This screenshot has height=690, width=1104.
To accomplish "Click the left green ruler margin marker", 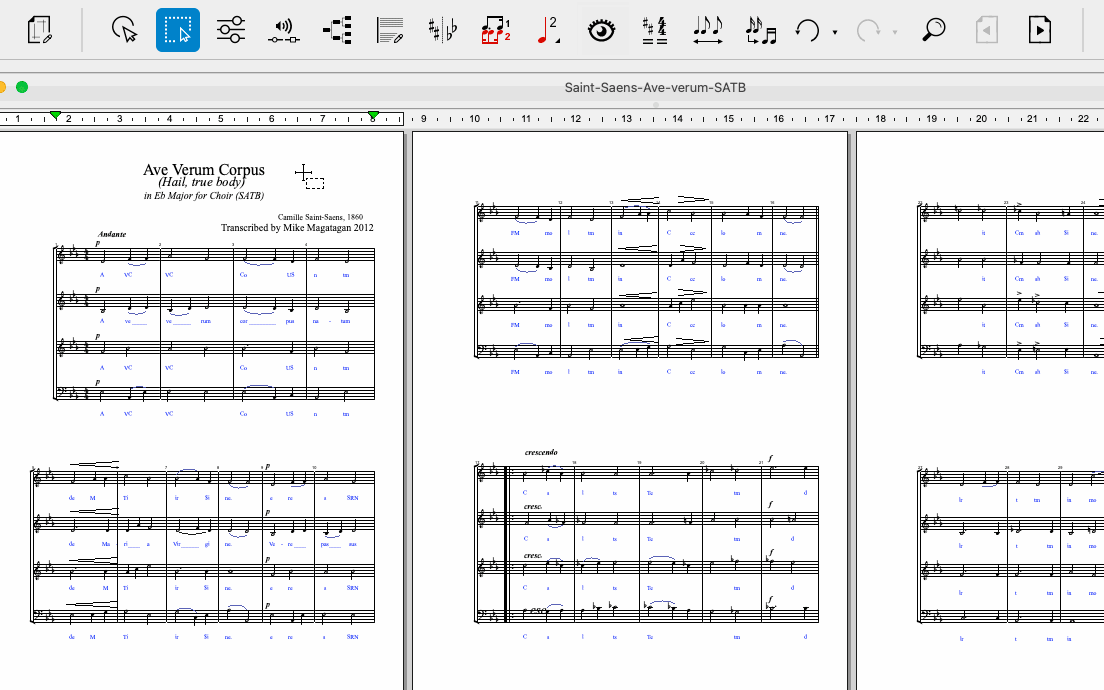I will 55,115.
